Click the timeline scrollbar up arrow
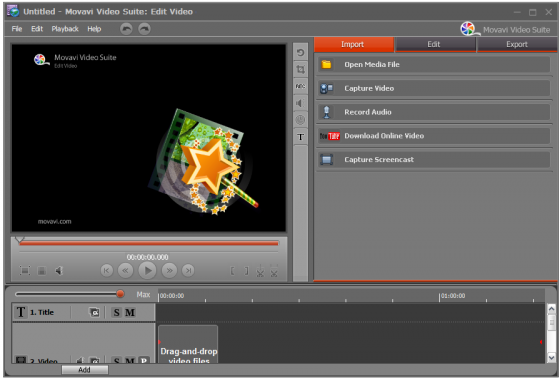The width and height of the screenshot is (560, 378). click(x=551, y=309)
